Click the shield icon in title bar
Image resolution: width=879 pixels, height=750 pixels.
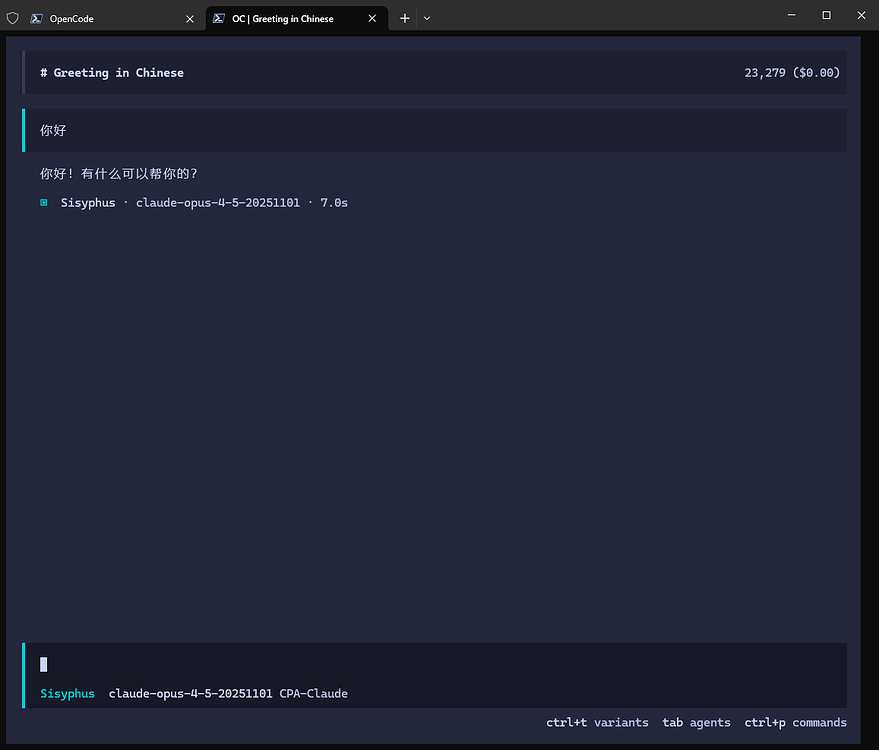tap(12, 18)
